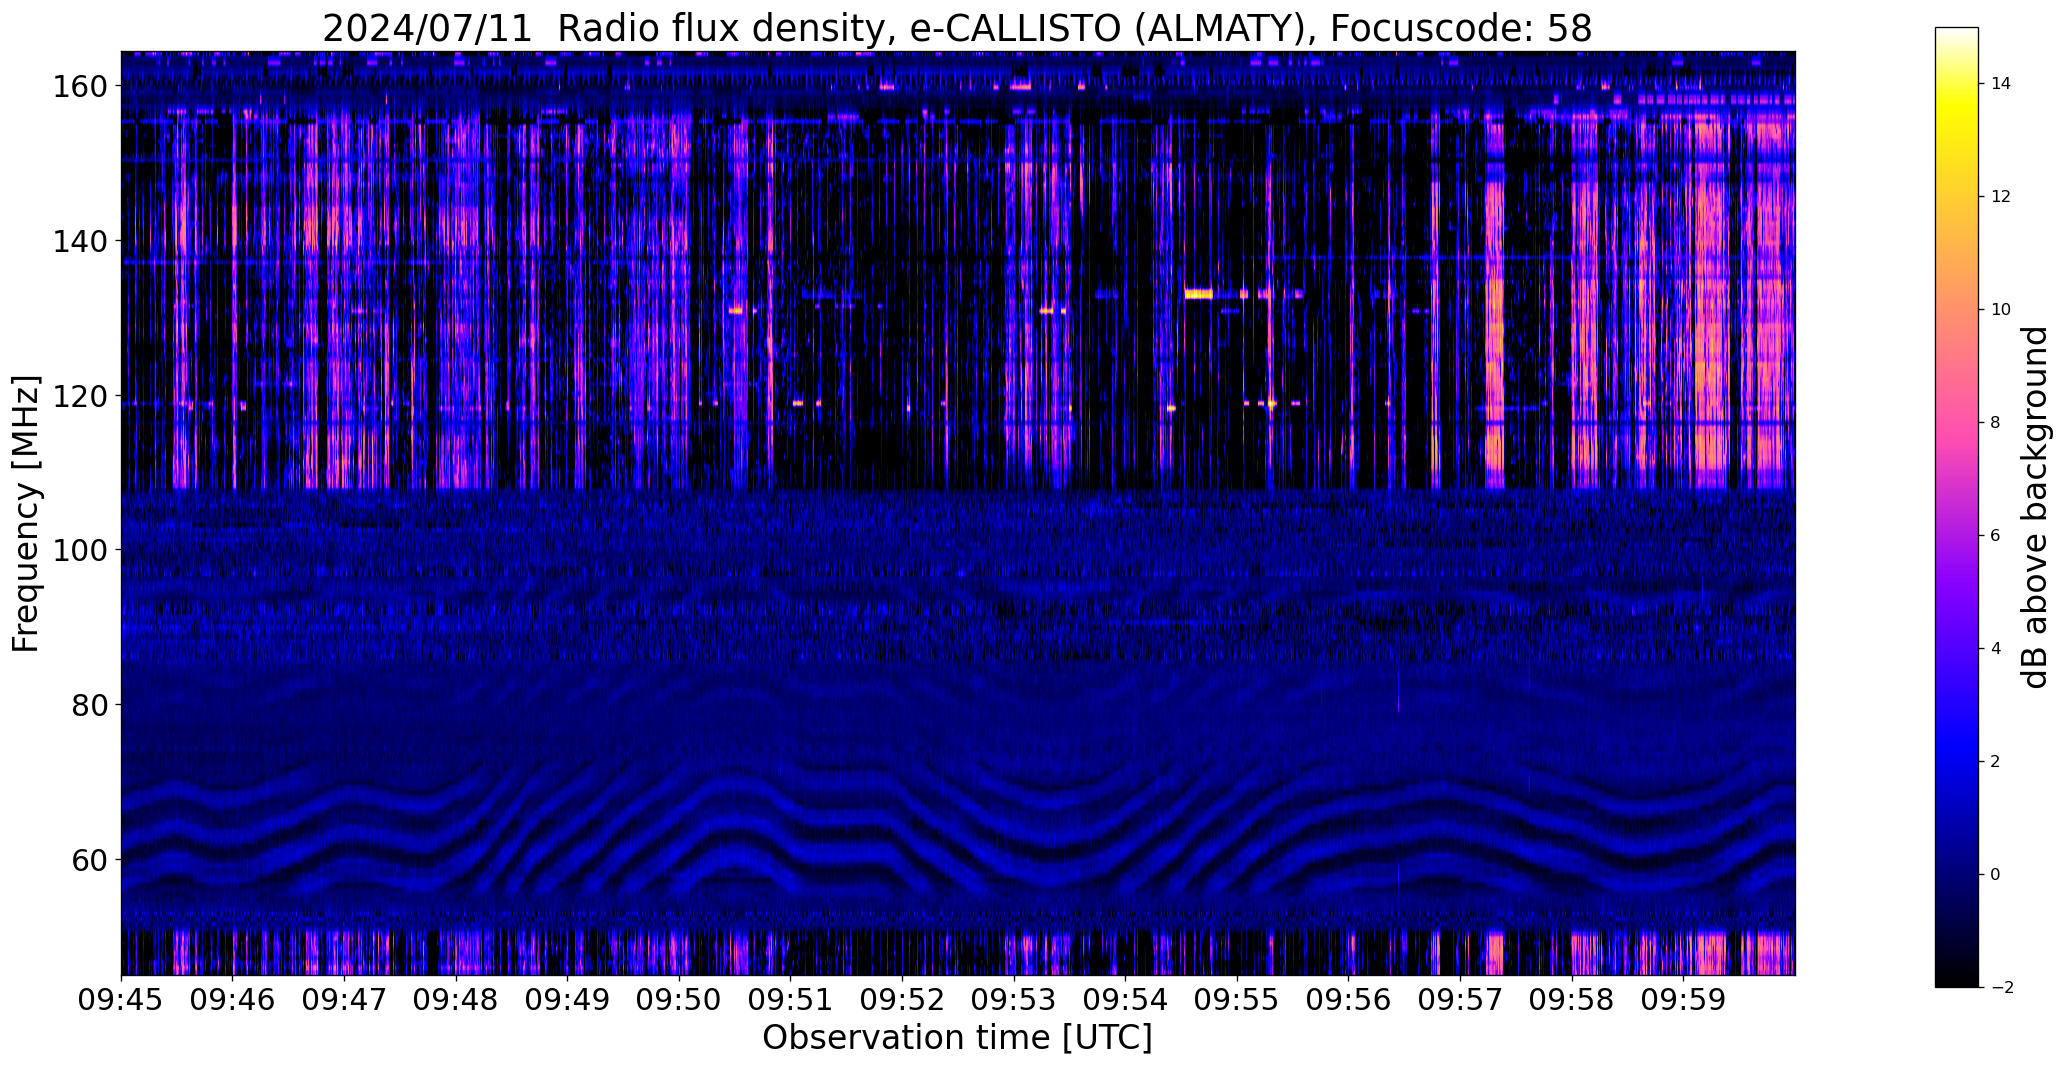
Task: Click the colorbar tick value 14
Action: coord(2001,84)
